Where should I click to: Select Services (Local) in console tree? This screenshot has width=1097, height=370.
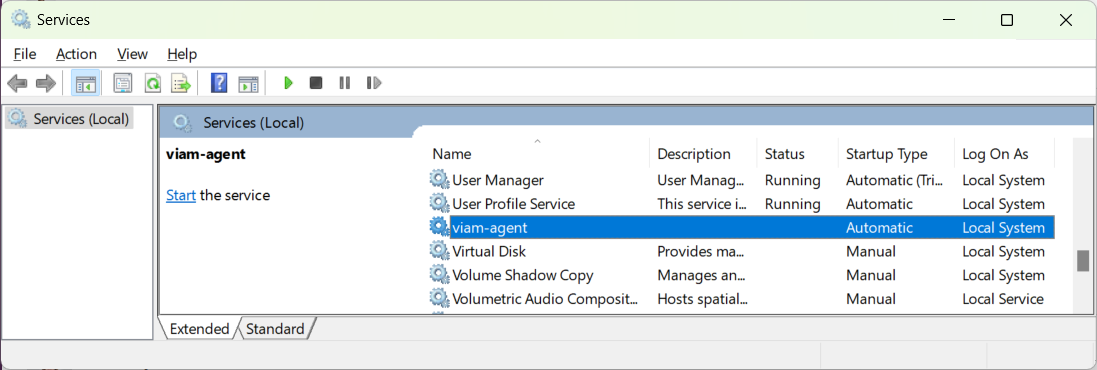(x=69, y=119)
